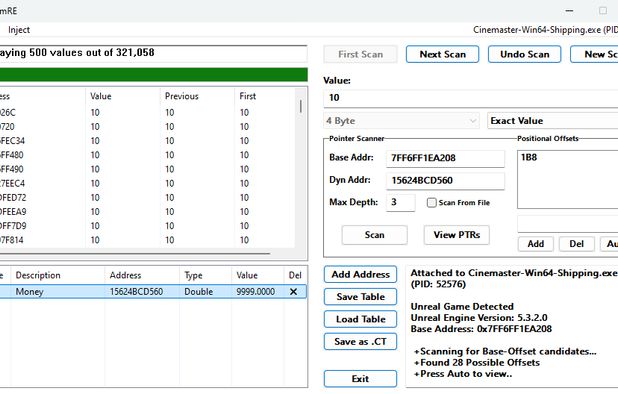Select the scan result row ending 7EEC4
Screen dimensions: 618x394
(147, 184)
